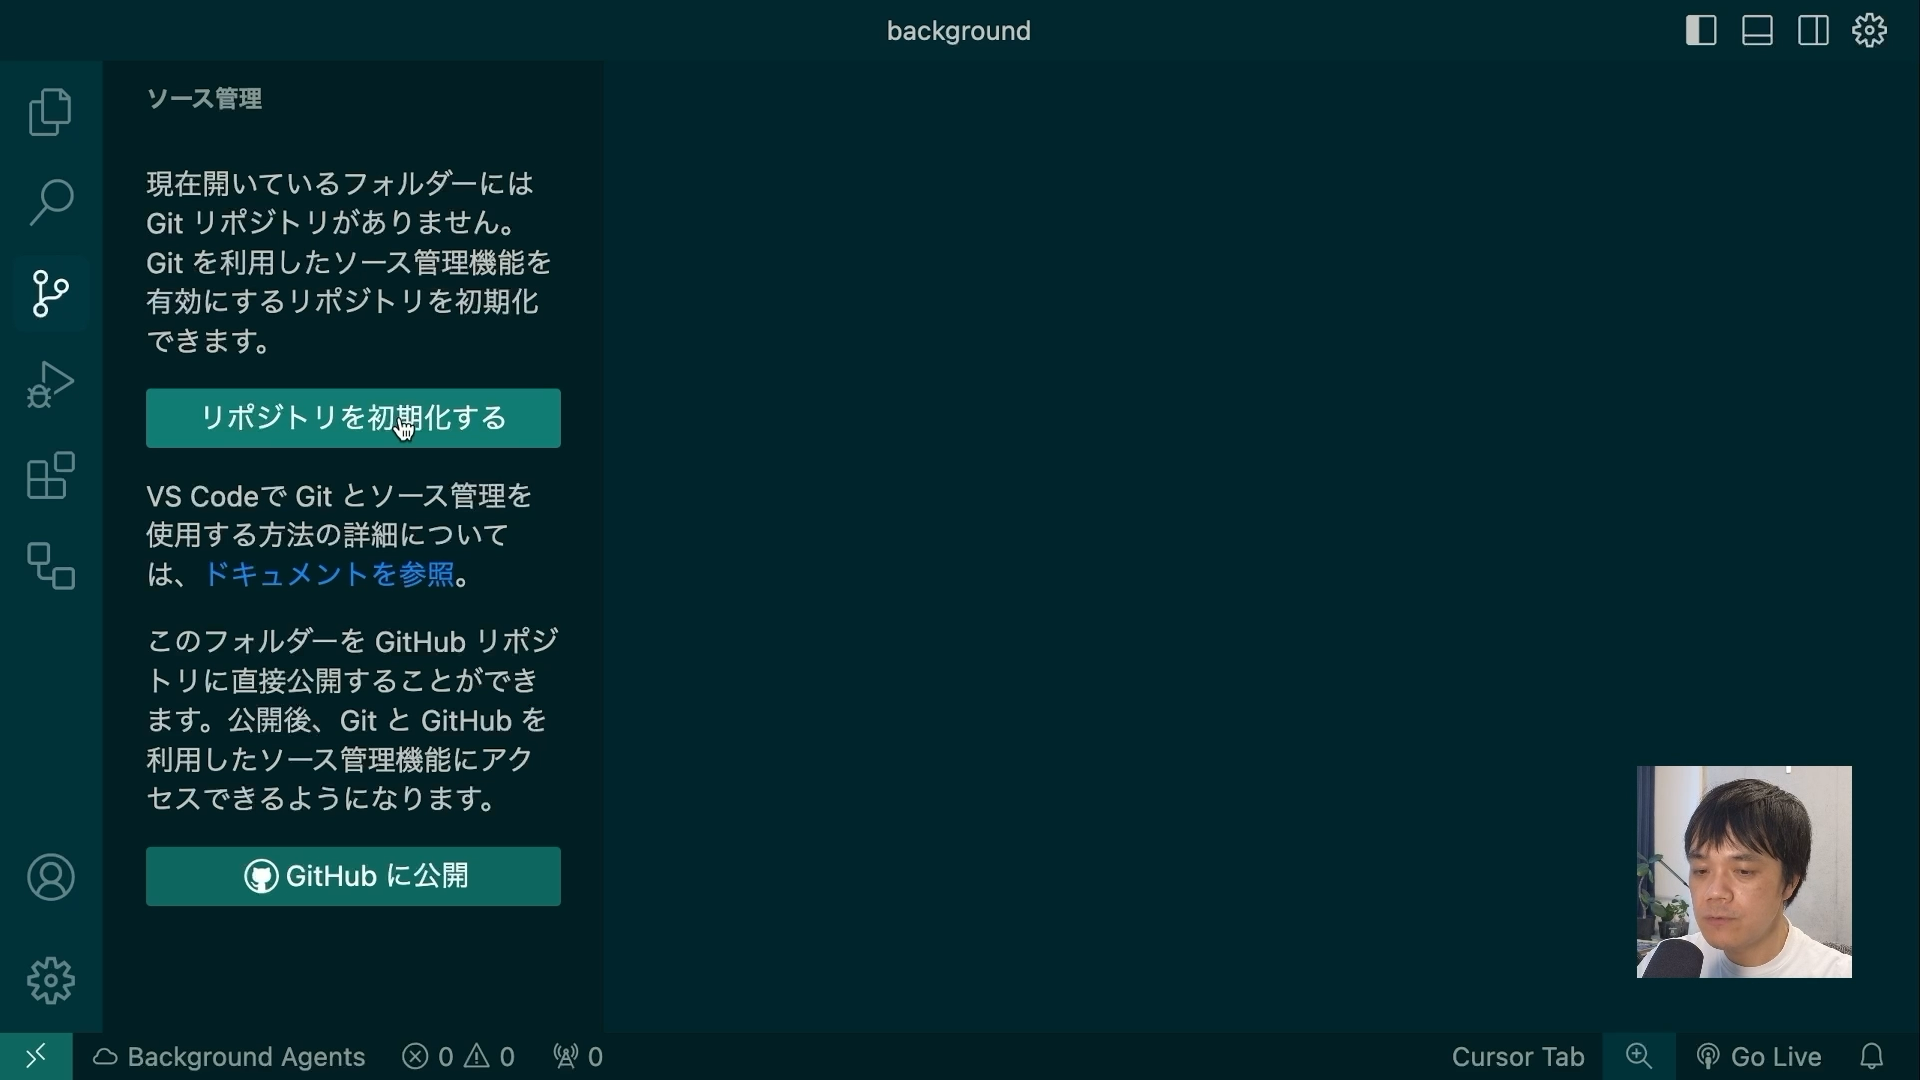Open the Accounts menu
This screenshot has width=1920, height=1080.
point(50,878)
